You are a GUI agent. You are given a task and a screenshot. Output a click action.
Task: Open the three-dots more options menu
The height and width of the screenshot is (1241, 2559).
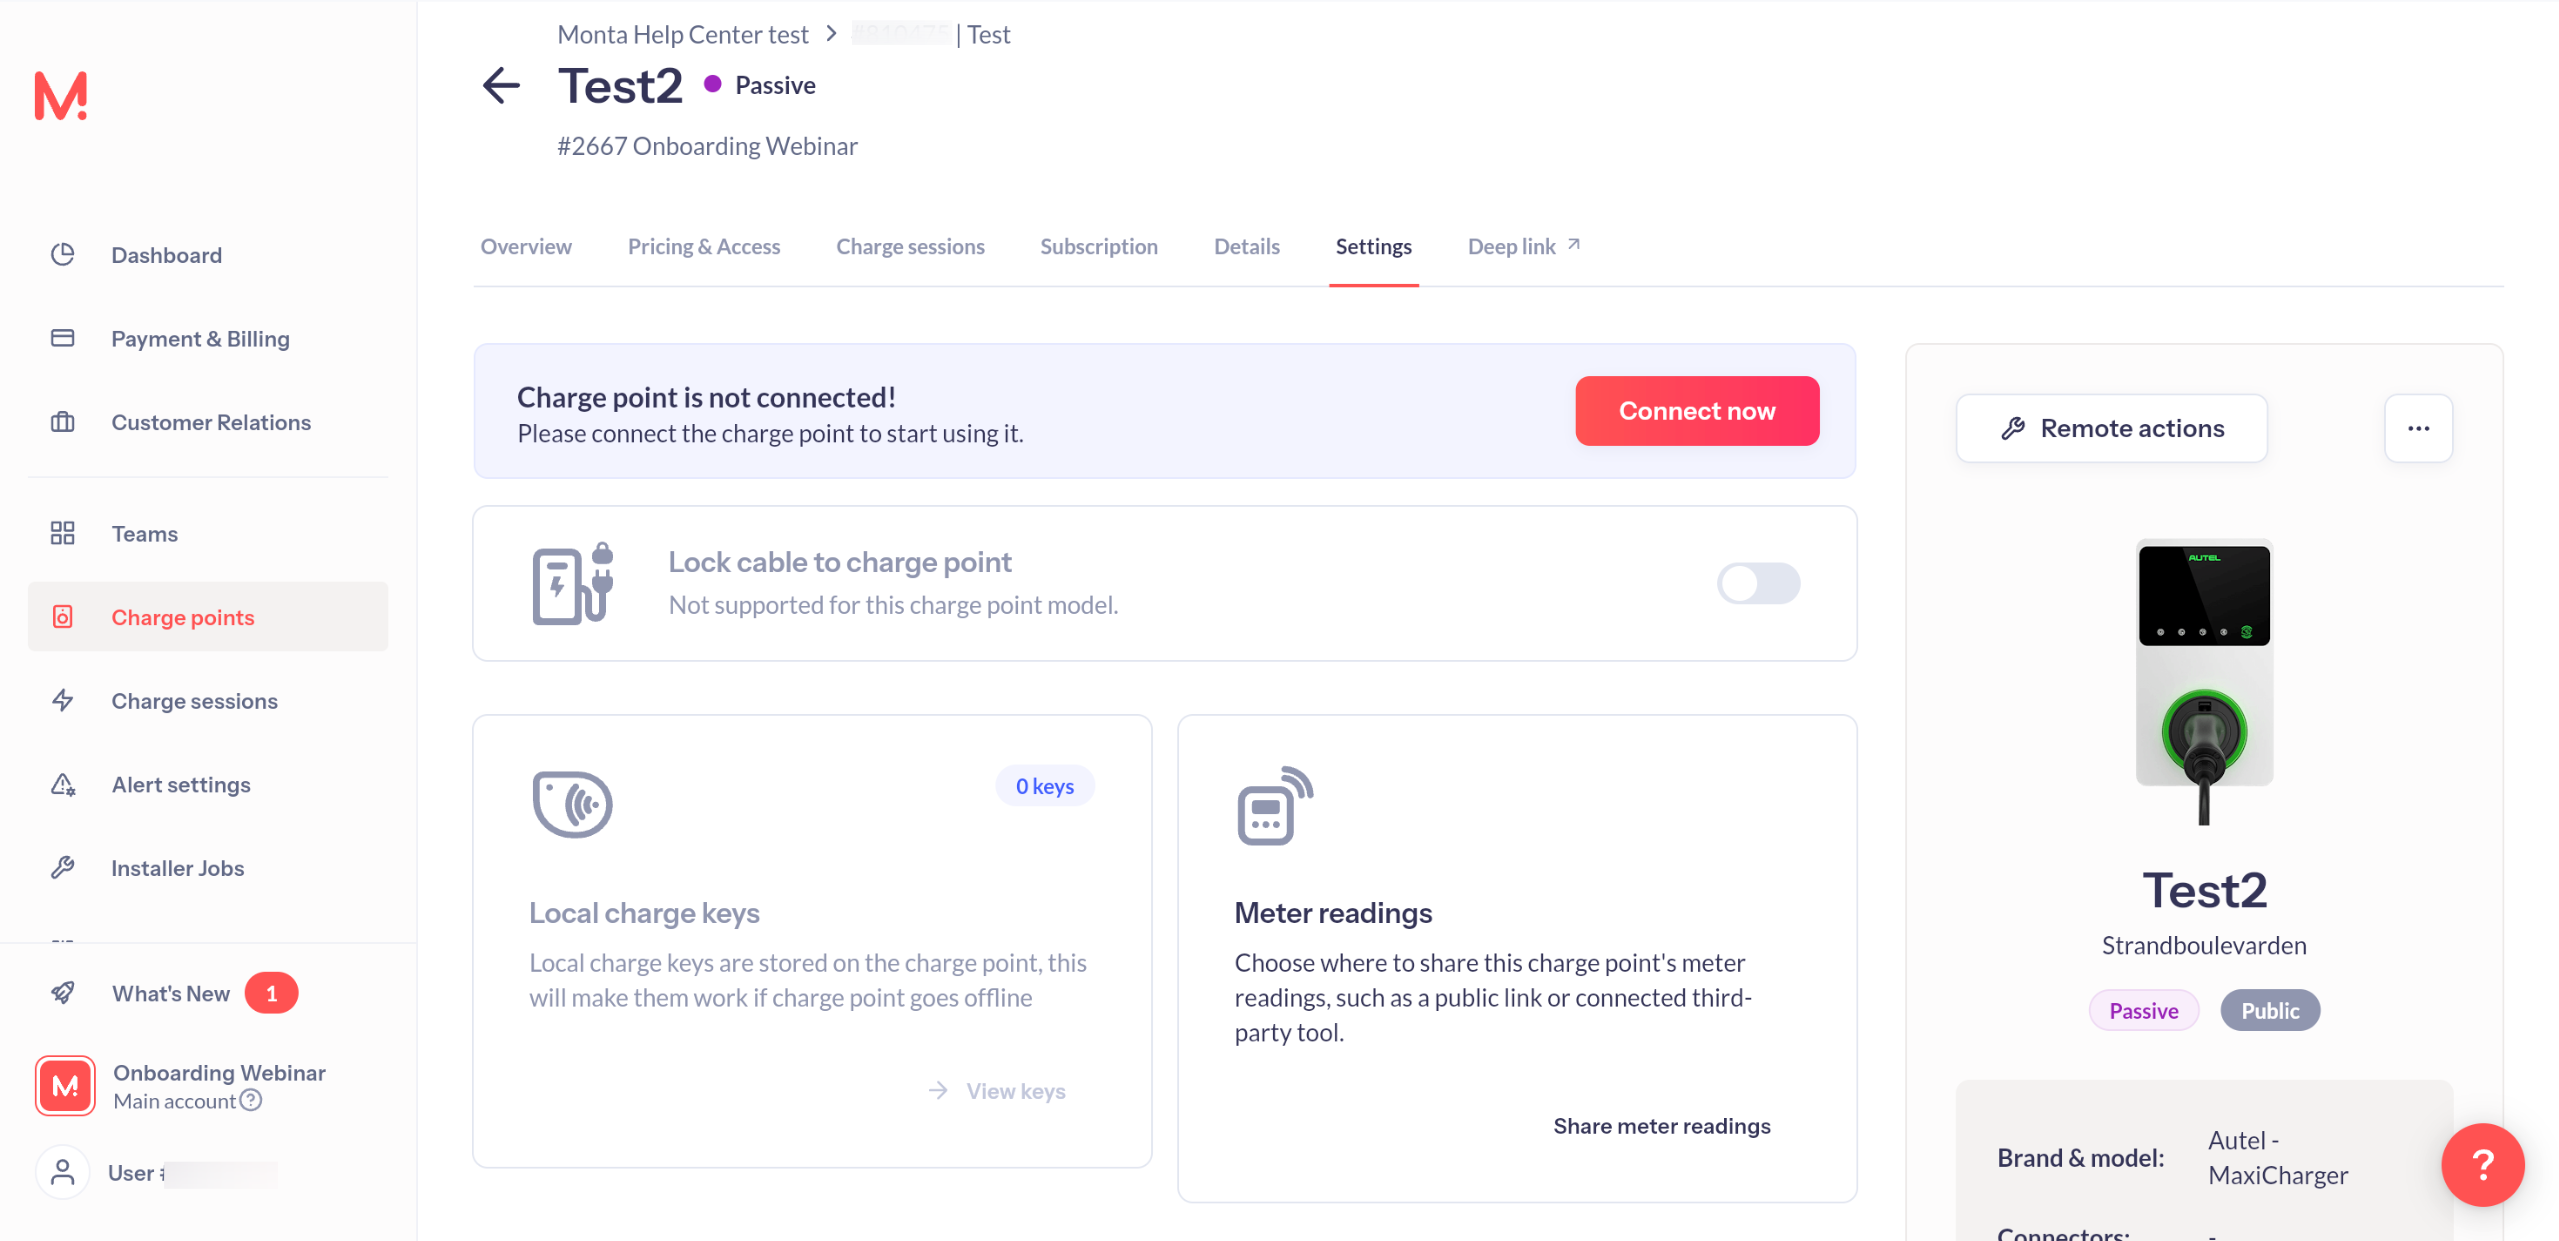click(x=2417, y=428)
